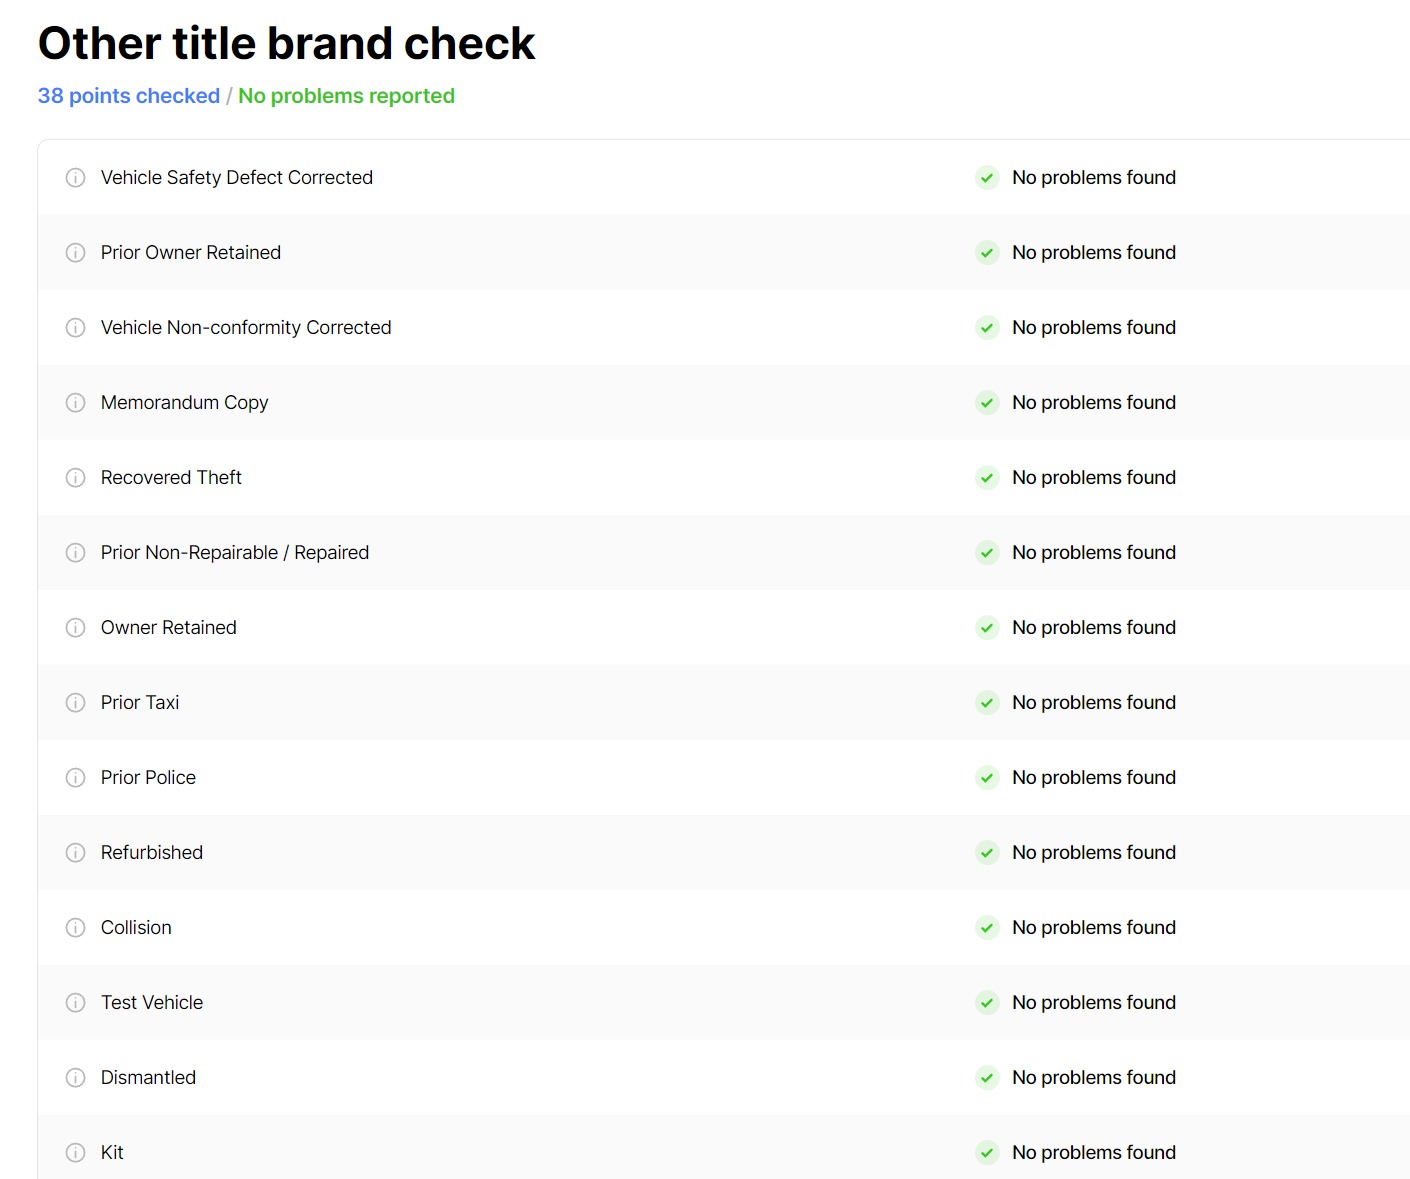Select green check icon in Prior Police row
Viewport: 1410px width, 1179px height.
pyautogui.click(x=987, y=778)
